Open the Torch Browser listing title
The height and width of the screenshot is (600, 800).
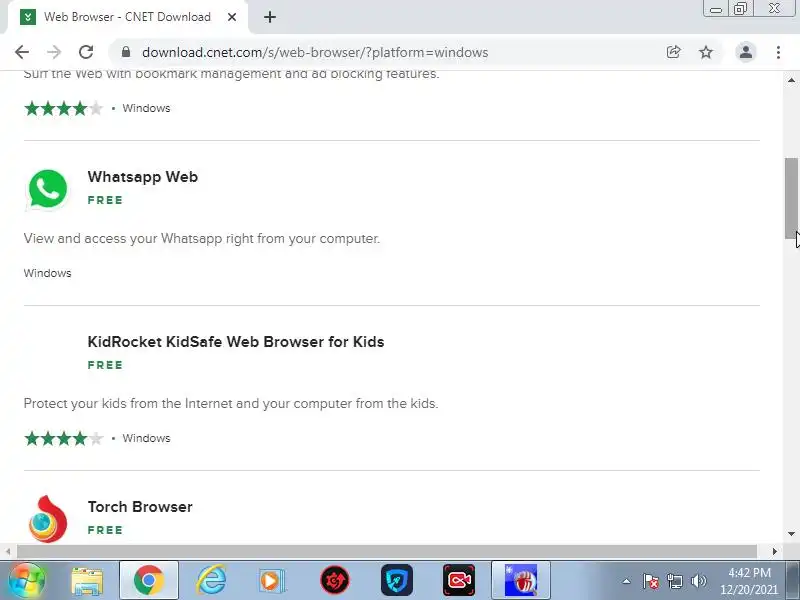pos(140,507)
